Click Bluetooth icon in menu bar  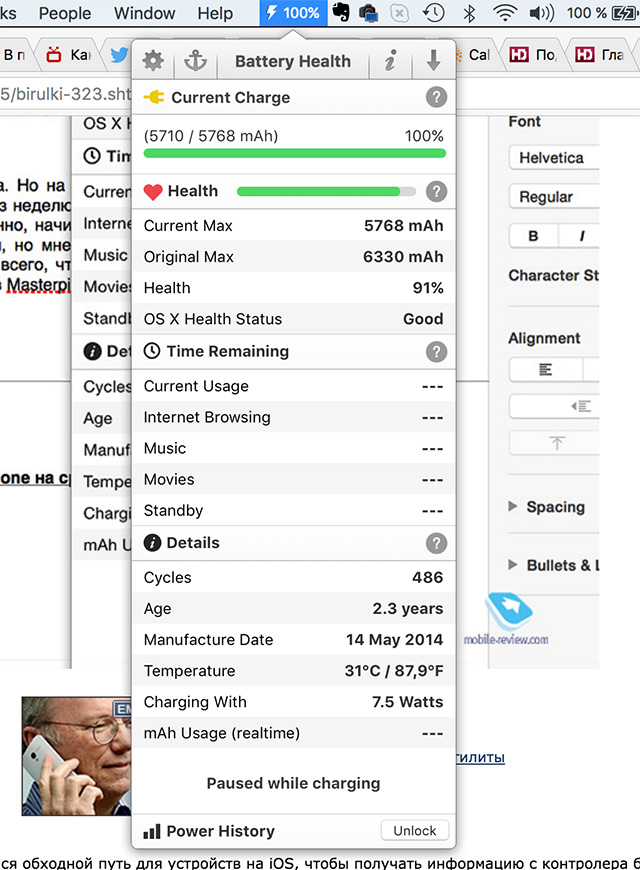pos(469,13)
